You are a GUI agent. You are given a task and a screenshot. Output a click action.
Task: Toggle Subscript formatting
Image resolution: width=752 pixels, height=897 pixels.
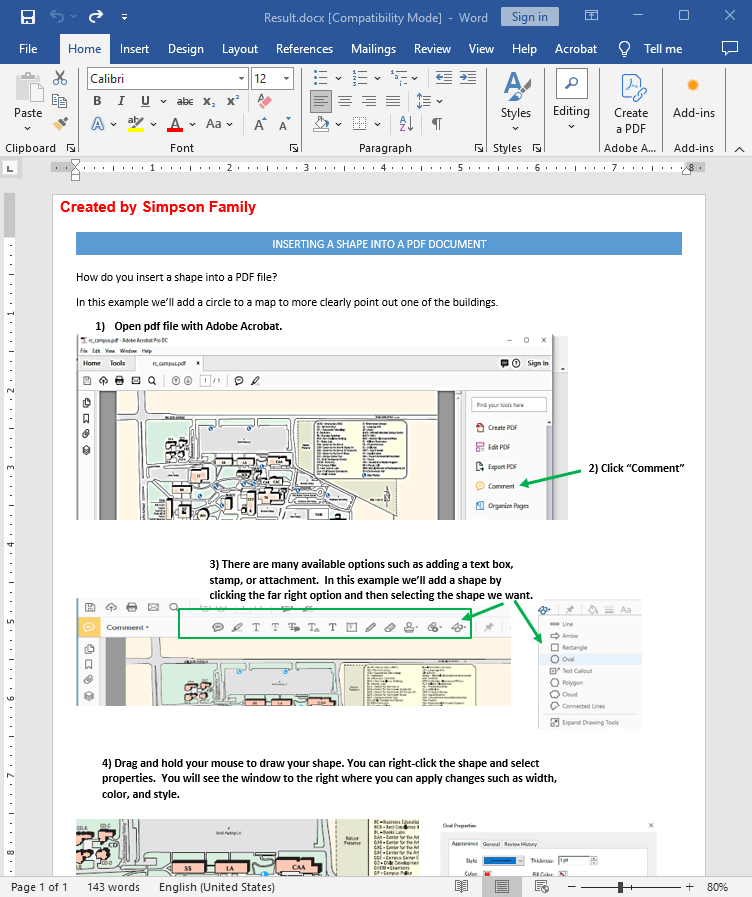pyautogui.click(x=209, y=101)
